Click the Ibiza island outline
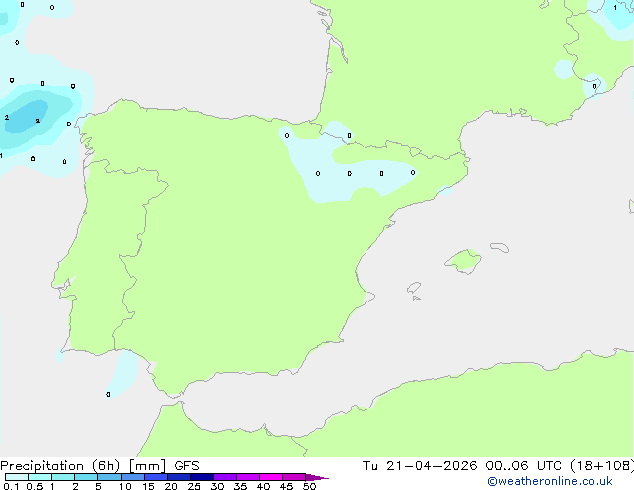This screenshot has height=490, width=634. pyautogui.click(x=414, y=288)
